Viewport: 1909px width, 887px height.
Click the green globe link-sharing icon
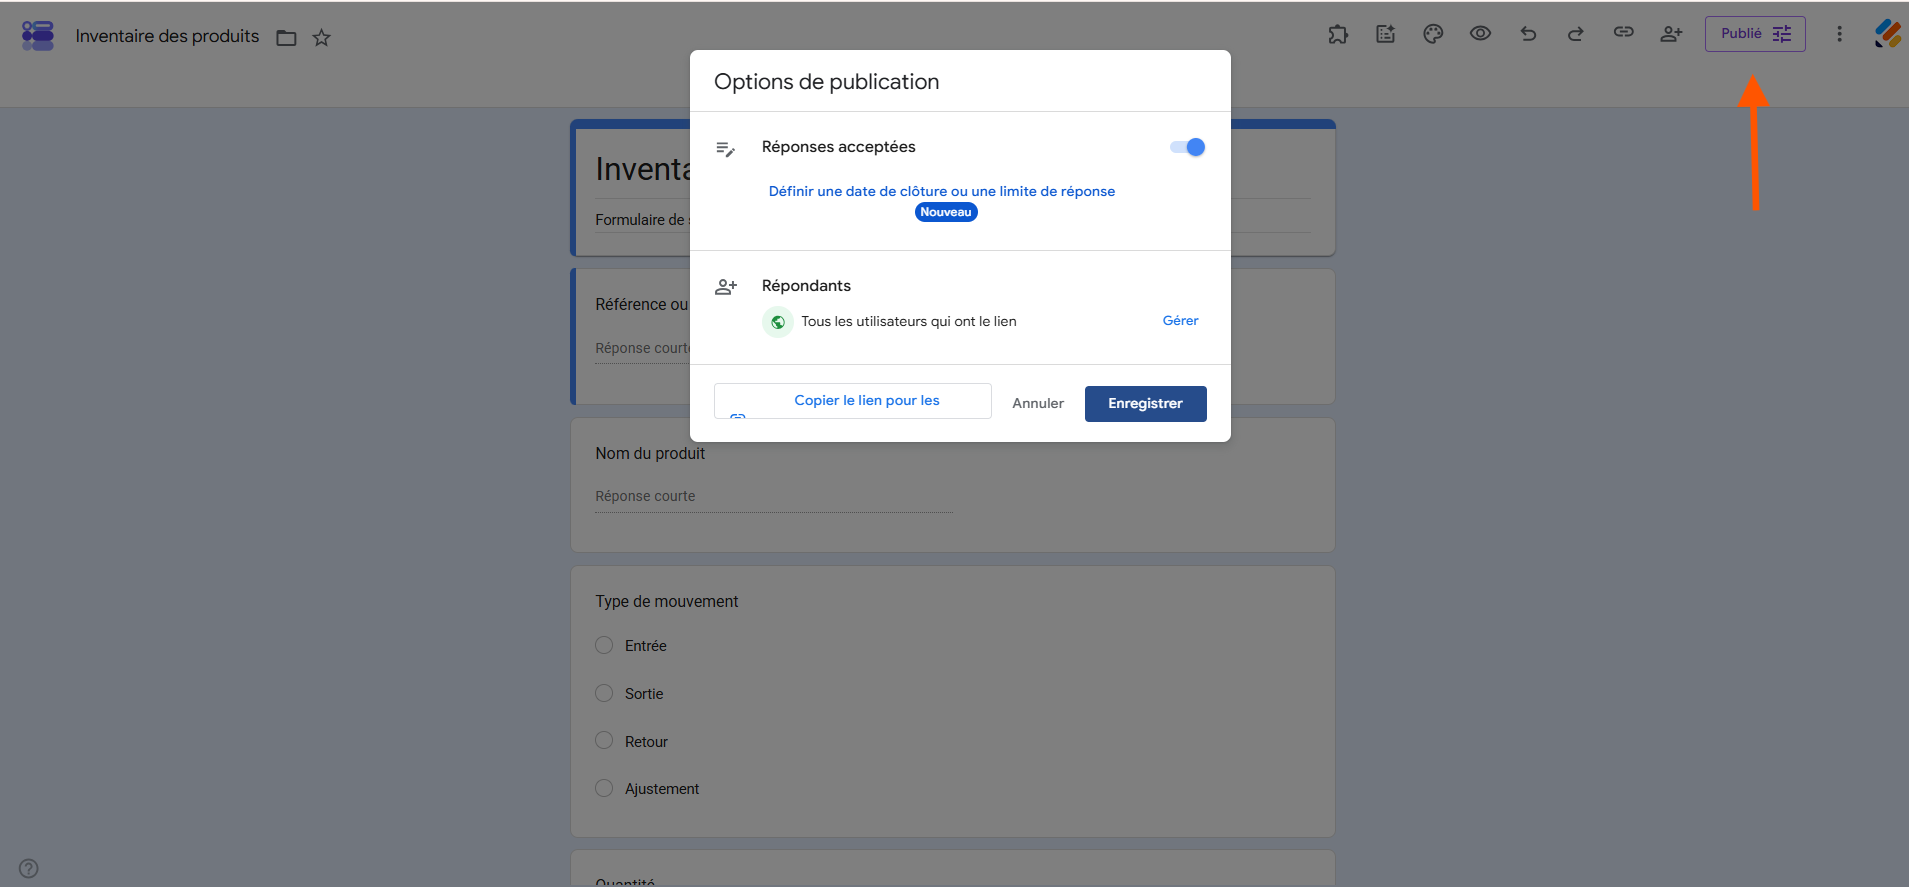click(778, 322)
